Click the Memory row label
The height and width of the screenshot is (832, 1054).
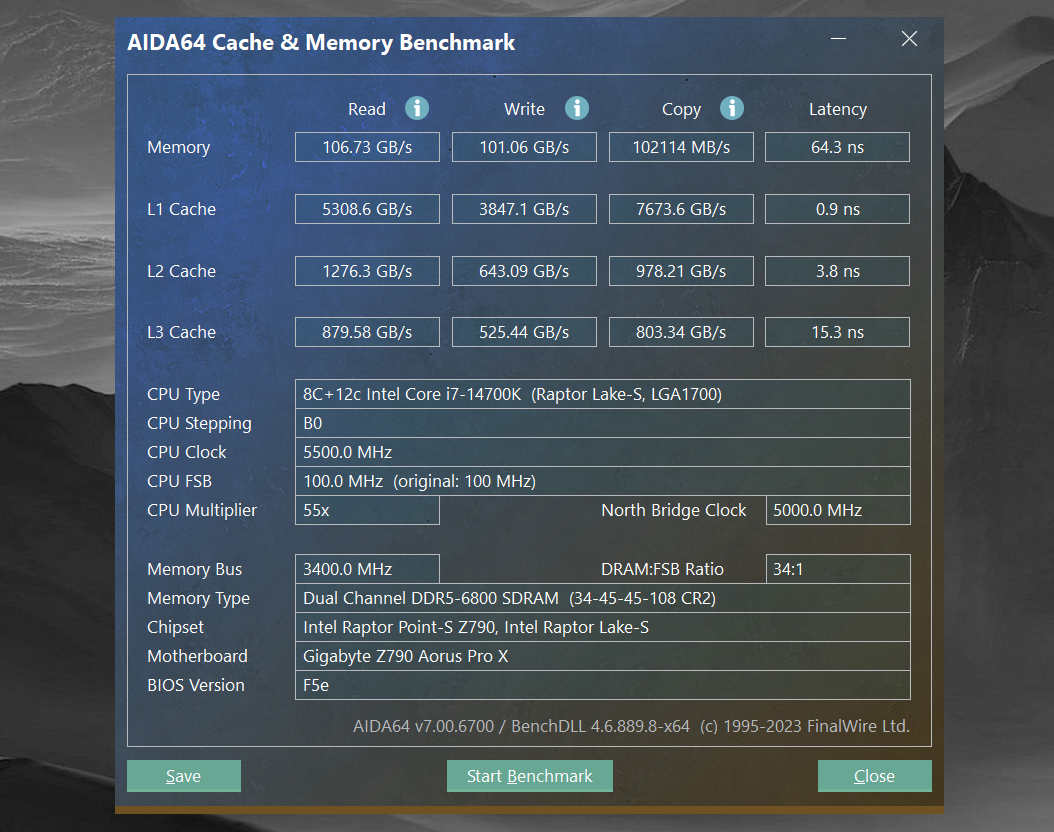179,147
